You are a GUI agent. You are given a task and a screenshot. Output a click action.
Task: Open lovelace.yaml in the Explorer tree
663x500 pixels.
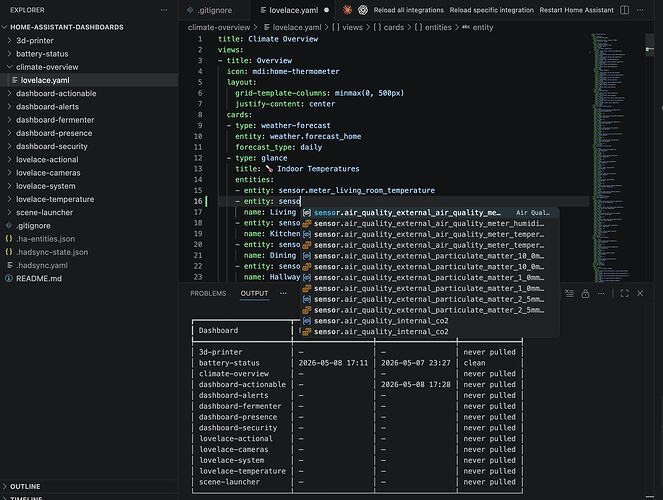[89, 80]
